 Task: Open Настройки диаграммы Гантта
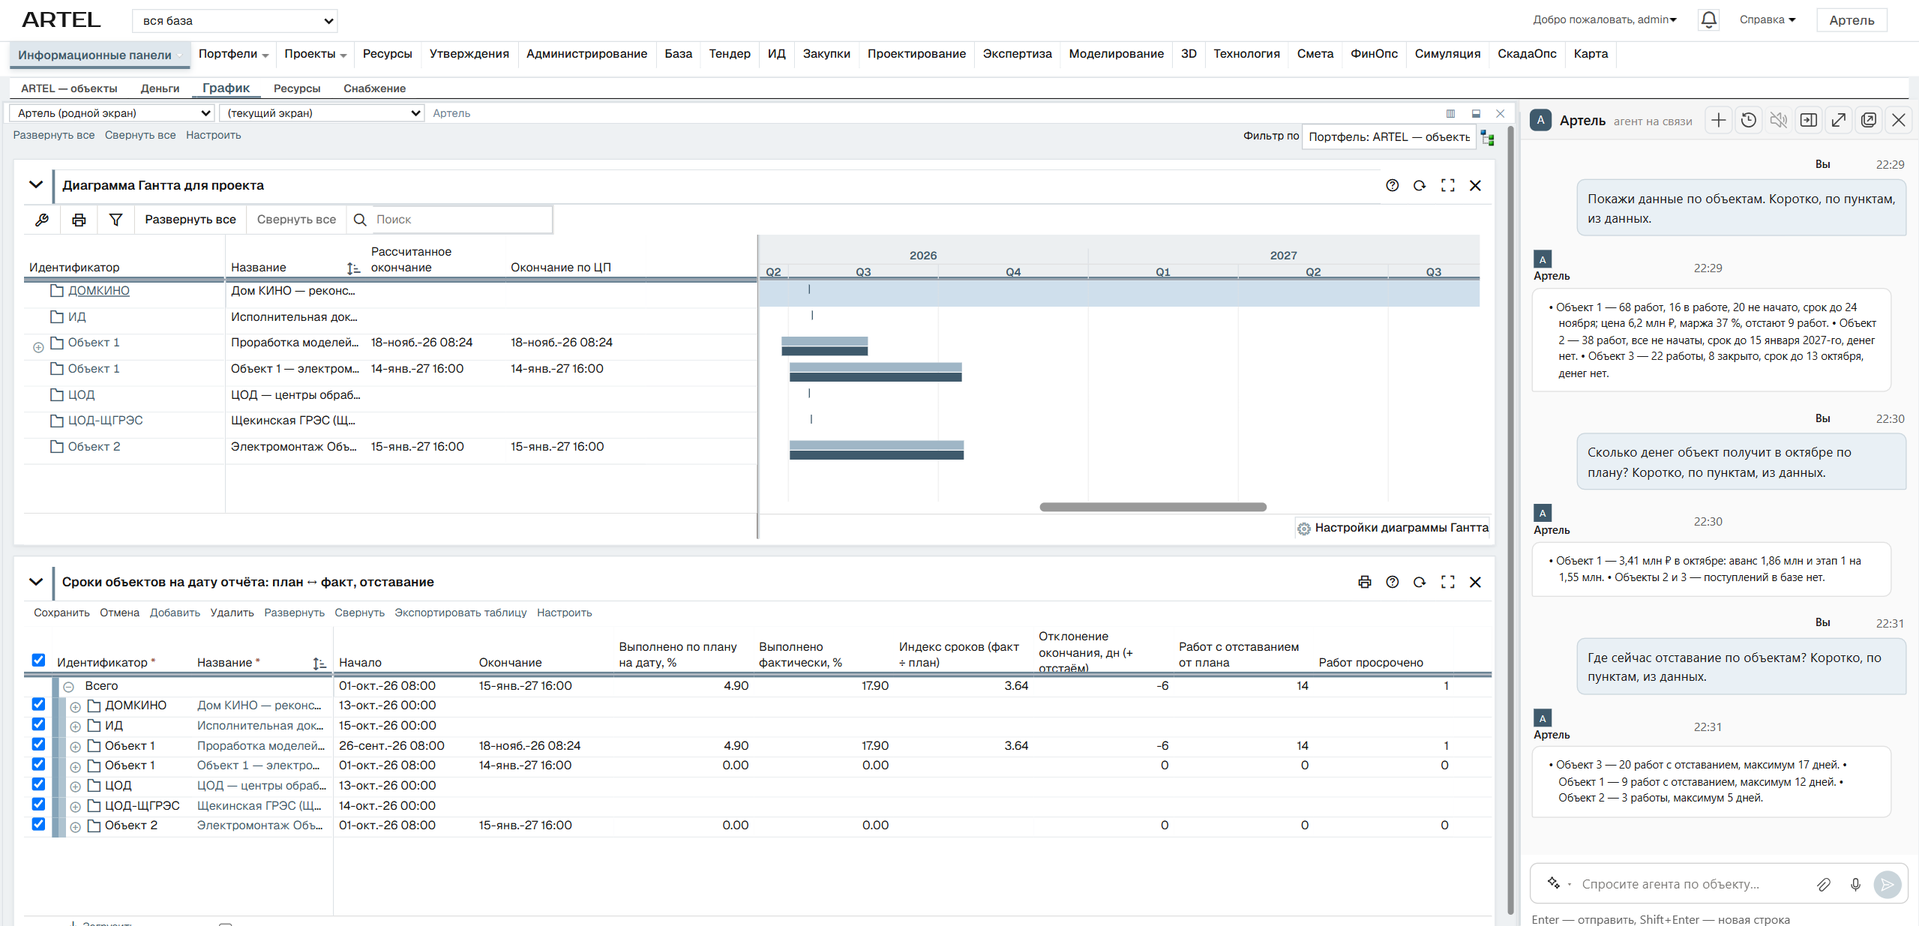tap(1392, 528)
